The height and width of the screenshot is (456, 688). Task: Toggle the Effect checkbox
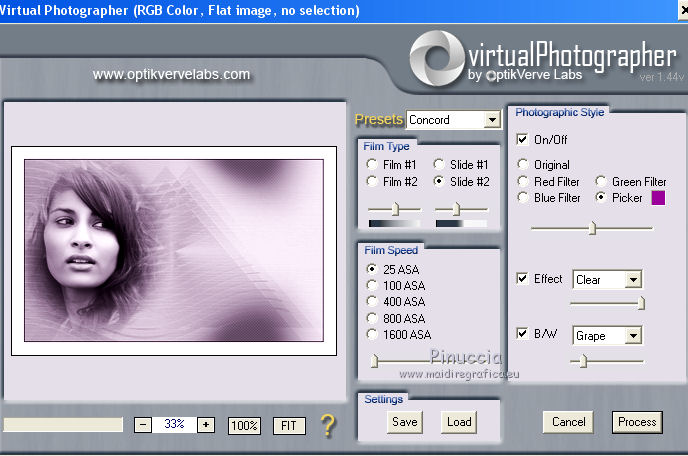tap(522, 279)
